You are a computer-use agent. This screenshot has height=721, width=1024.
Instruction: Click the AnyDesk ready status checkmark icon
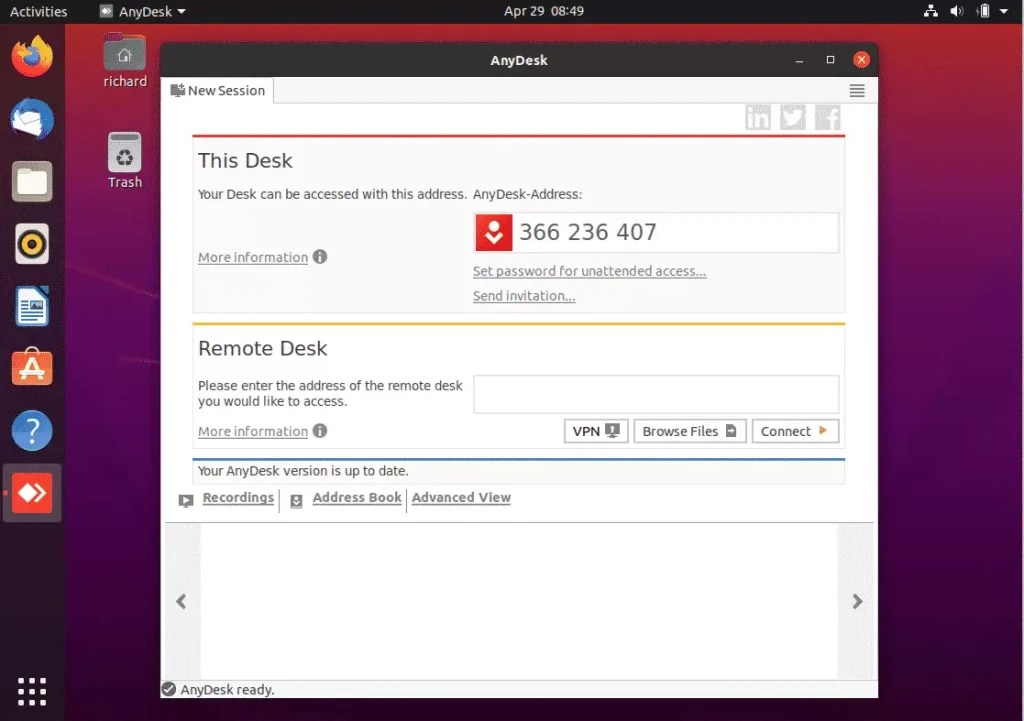(x=168, y=689)
